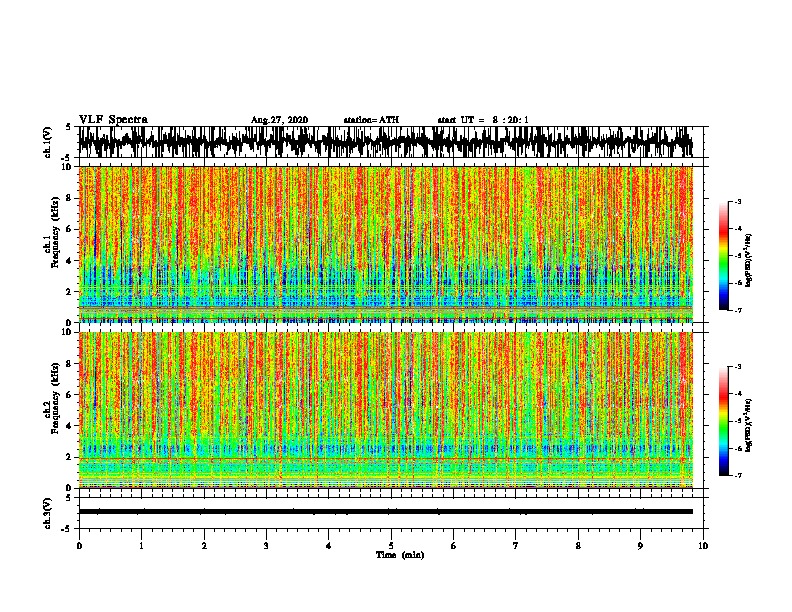Image resolution: width=792 pixels, height=612 pixels.
Task: Click the red 1 kHz line in ch.1 spectrogram
Action: pos(386,307)
